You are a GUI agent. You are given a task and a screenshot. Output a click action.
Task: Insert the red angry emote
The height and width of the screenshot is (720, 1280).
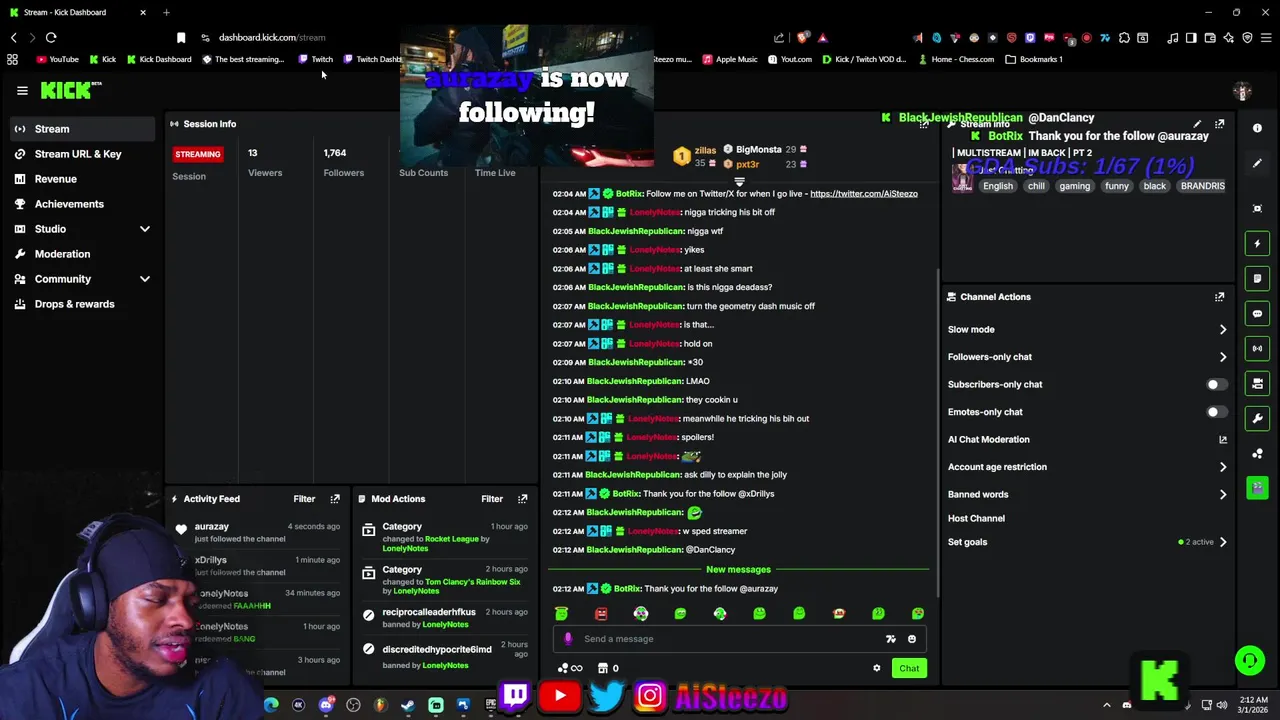pyautogui.click(x=601, y=613)
